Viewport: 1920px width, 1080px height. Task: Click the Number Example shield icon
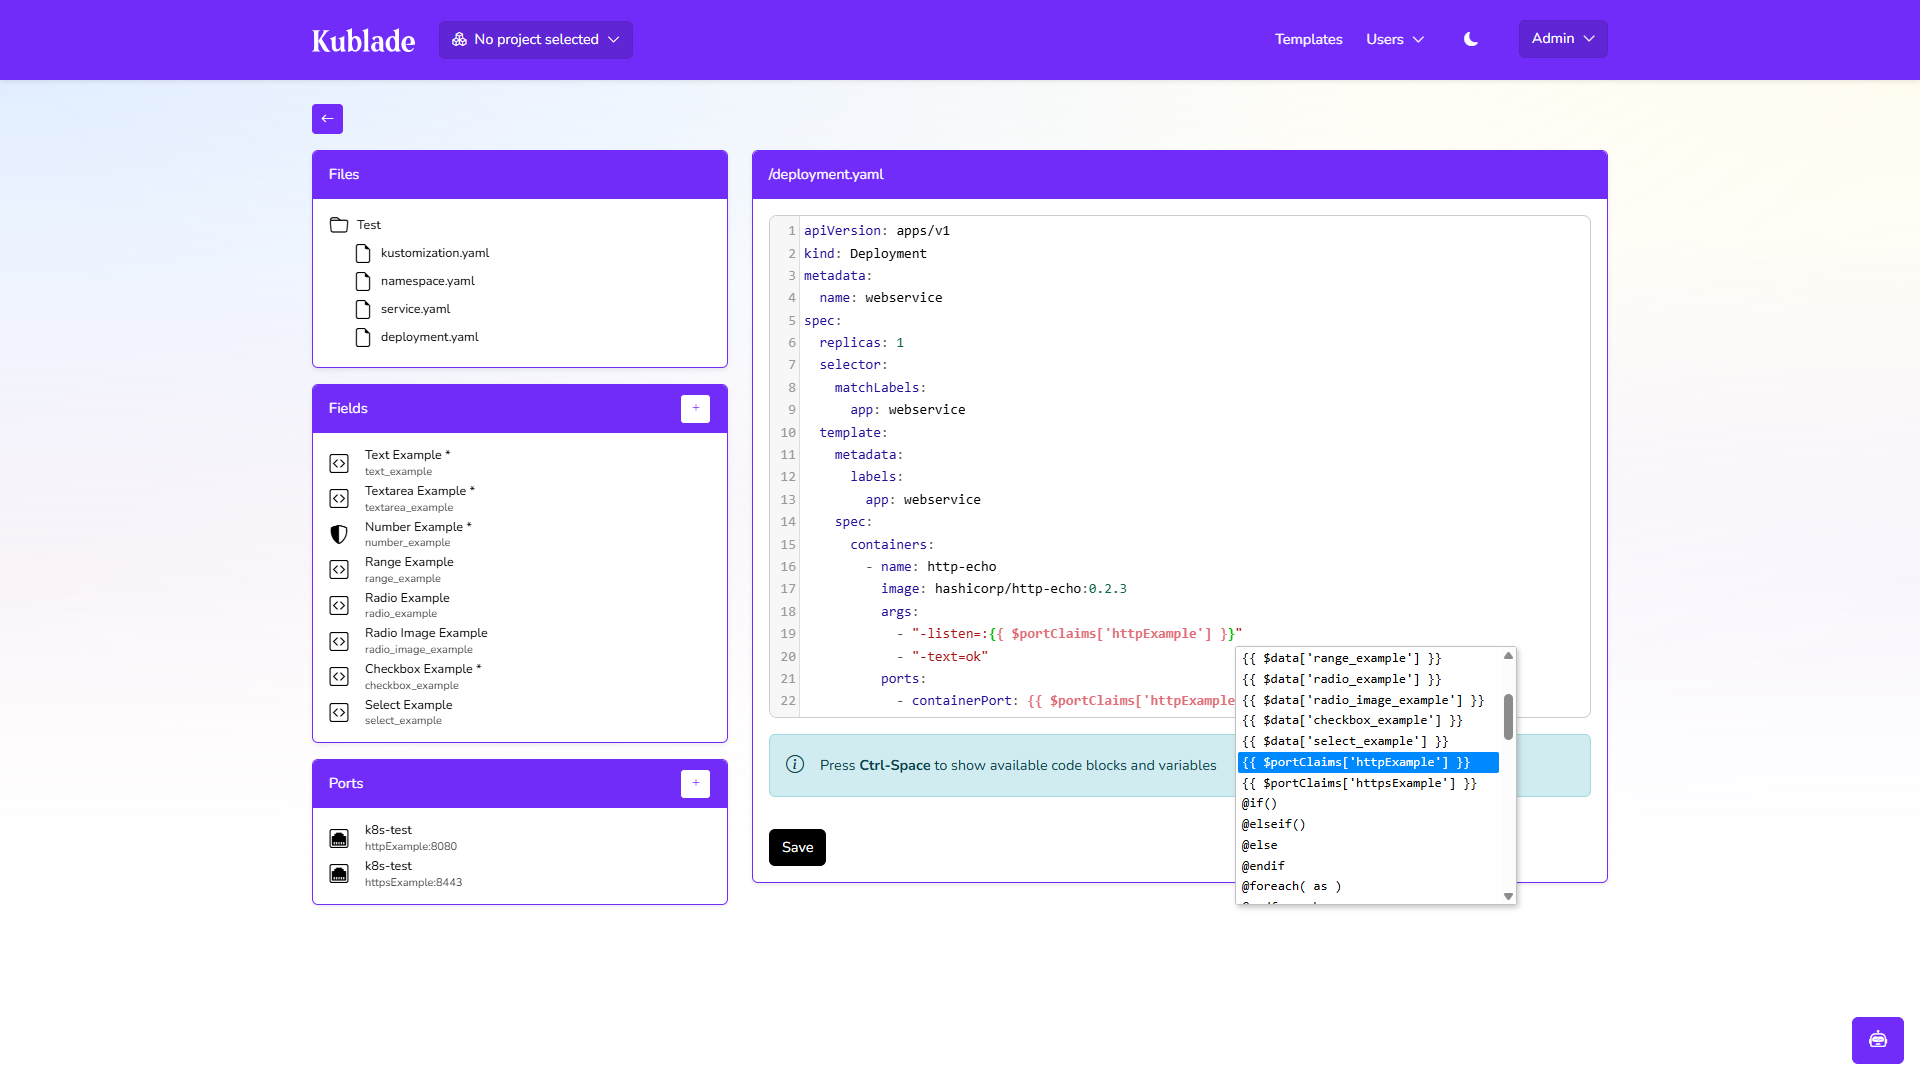point(339,534)
